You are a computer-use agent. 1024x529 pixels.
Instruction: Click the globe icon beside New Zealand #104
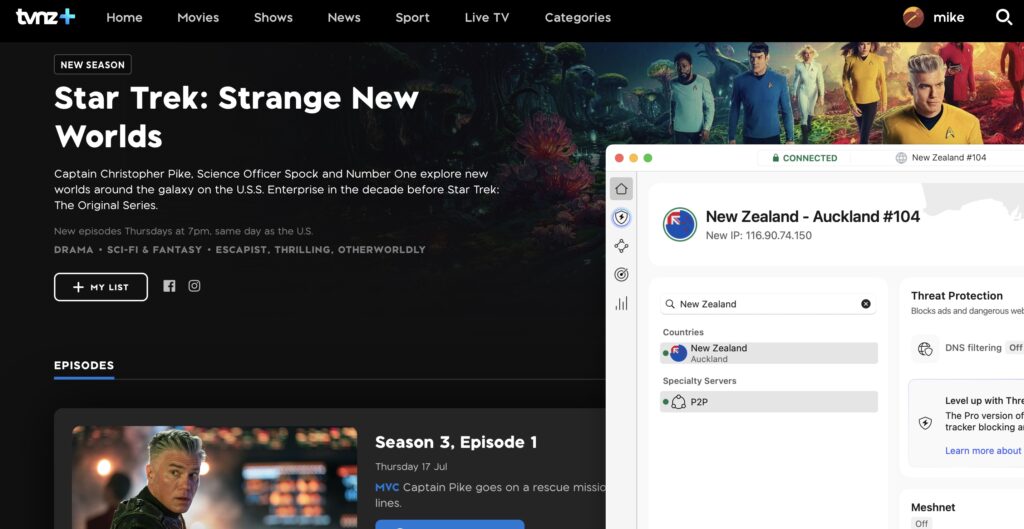coord(901,158)
